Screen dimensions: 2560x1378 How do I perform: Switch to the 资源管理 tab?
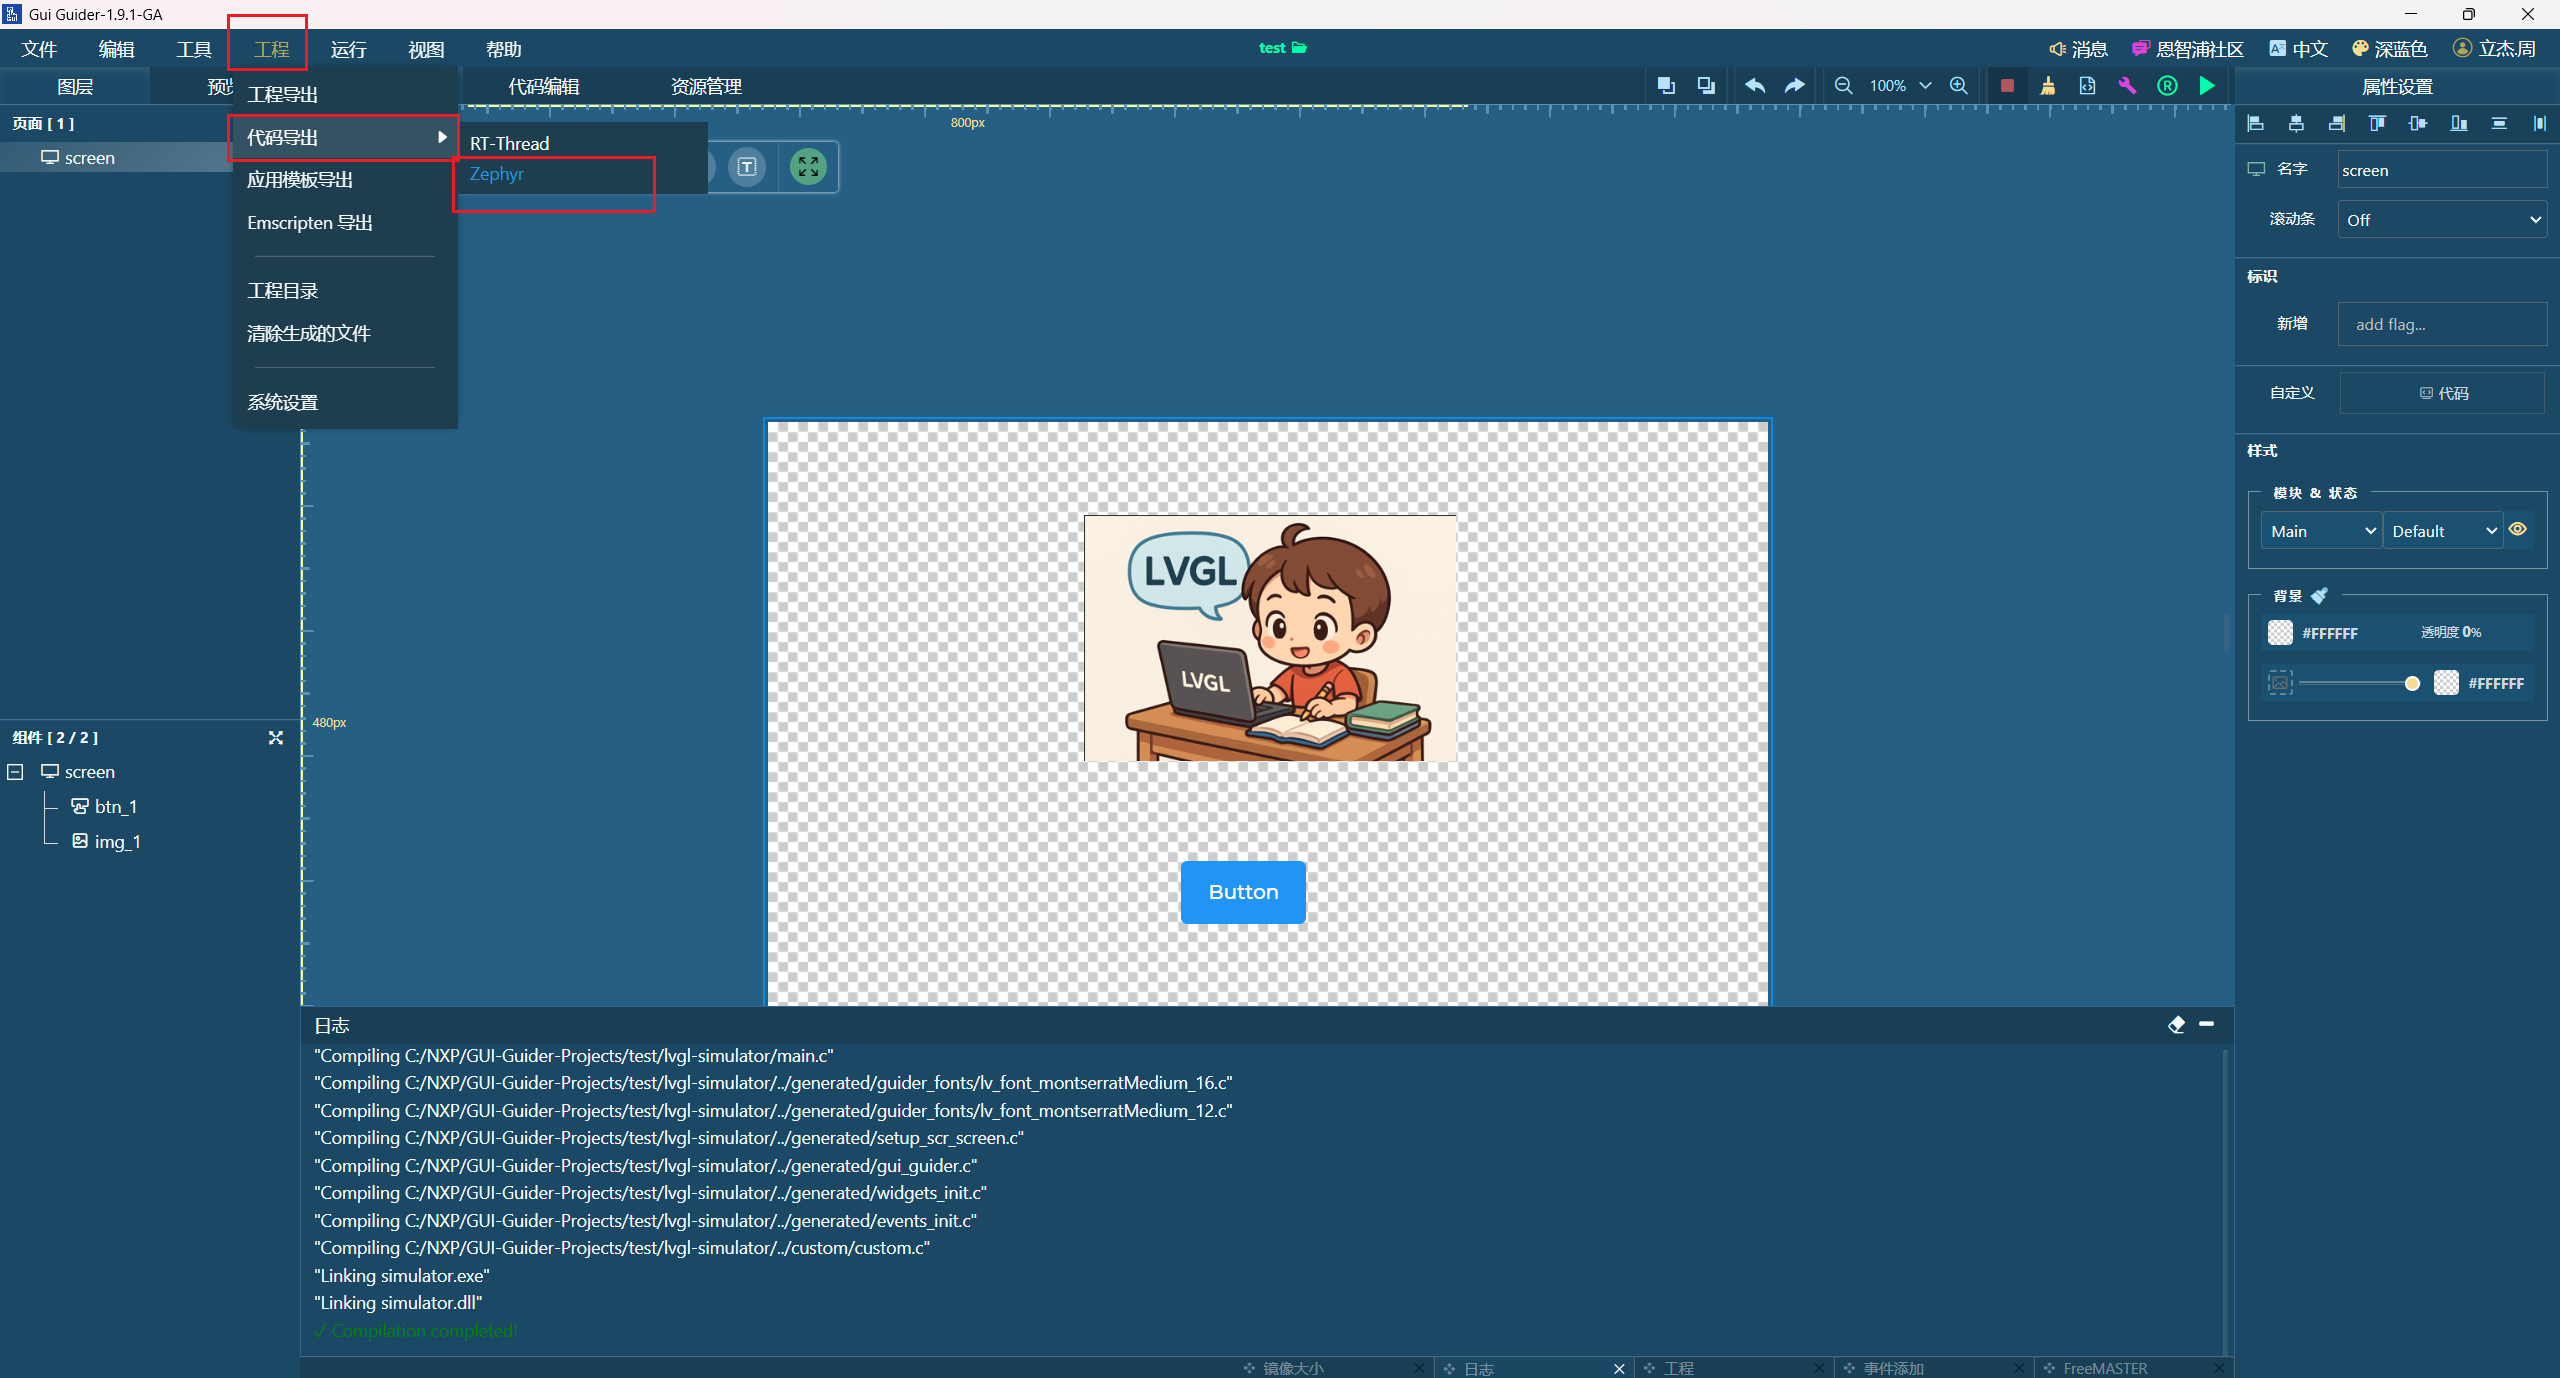(706, 86)
